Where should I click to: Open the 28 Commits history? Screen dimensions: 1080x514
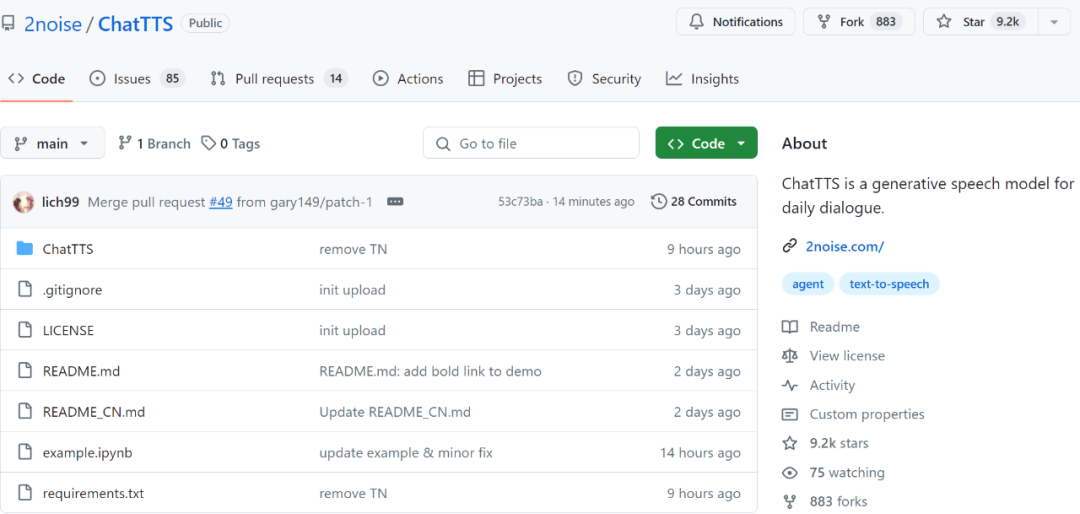point(694,202)
